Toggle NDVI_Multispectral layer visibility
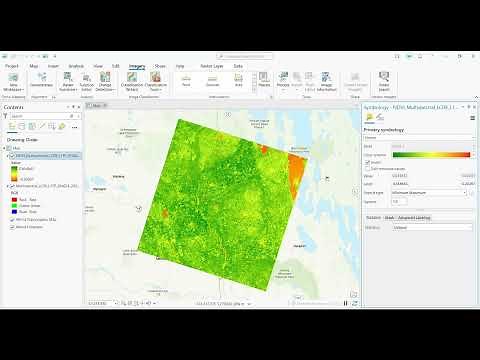The height and width of the screenshot is (360, 480). (12, 156)
